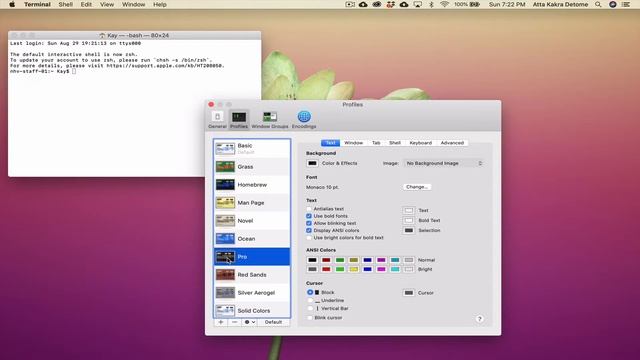Toggle Blink cursor checkbox
640x360 pixels.
point(309,318)
